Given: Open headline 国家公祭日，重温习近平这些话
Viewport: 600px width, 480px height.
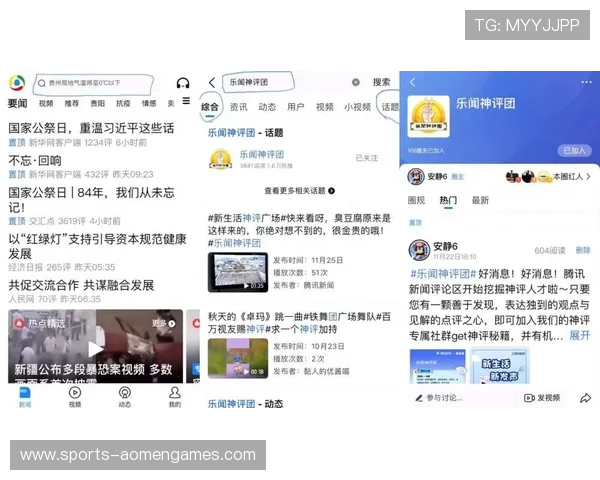Looking at the screenshot, I should pos(91,128).
